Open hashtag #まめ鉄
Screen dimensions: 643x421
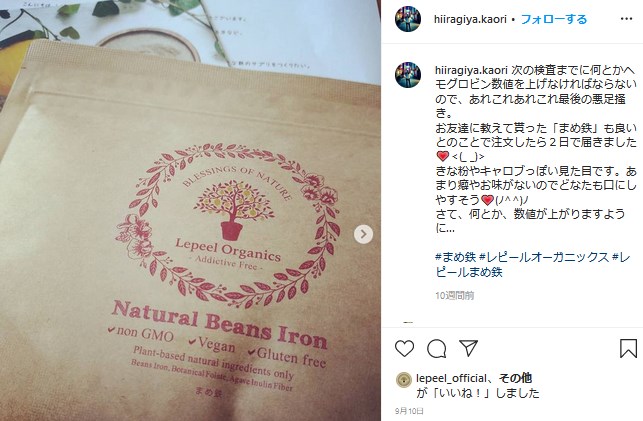coord(455,257)
